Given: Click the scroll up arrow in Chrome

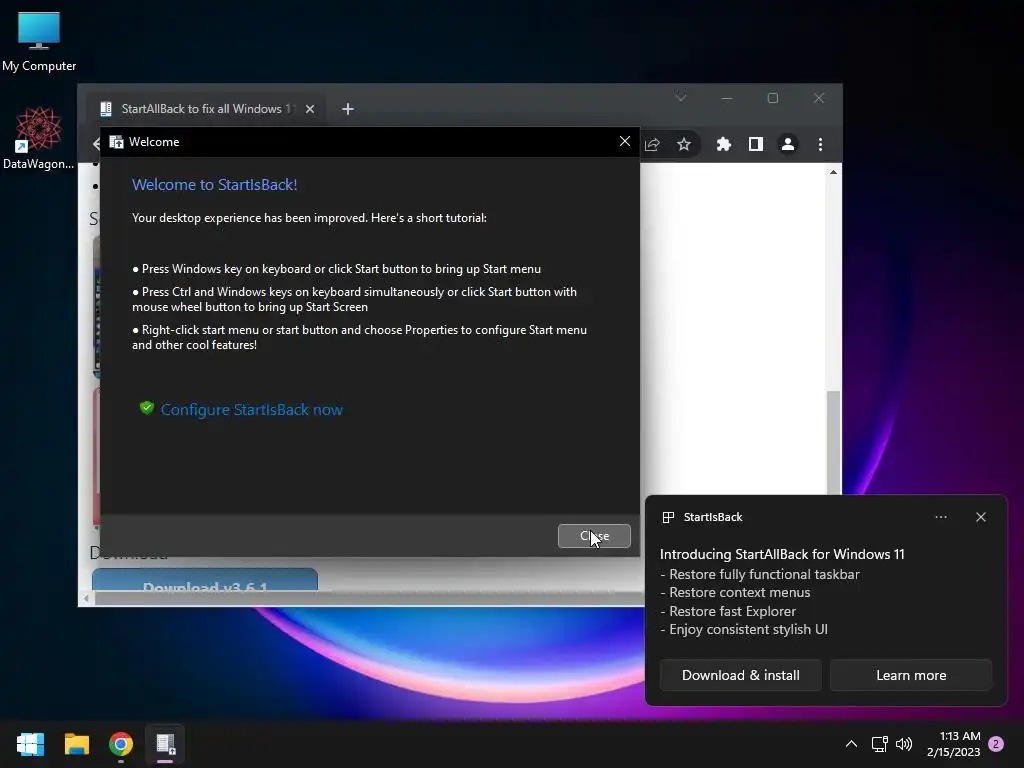Looking at the screenshot, I should point(833,172).
